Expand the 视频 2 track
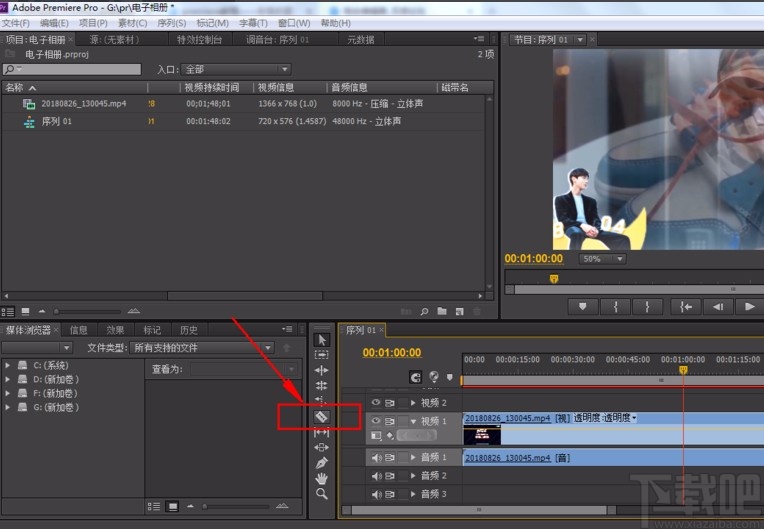The height and width of the screenshot is (529, 764). [x=413, y=403]
